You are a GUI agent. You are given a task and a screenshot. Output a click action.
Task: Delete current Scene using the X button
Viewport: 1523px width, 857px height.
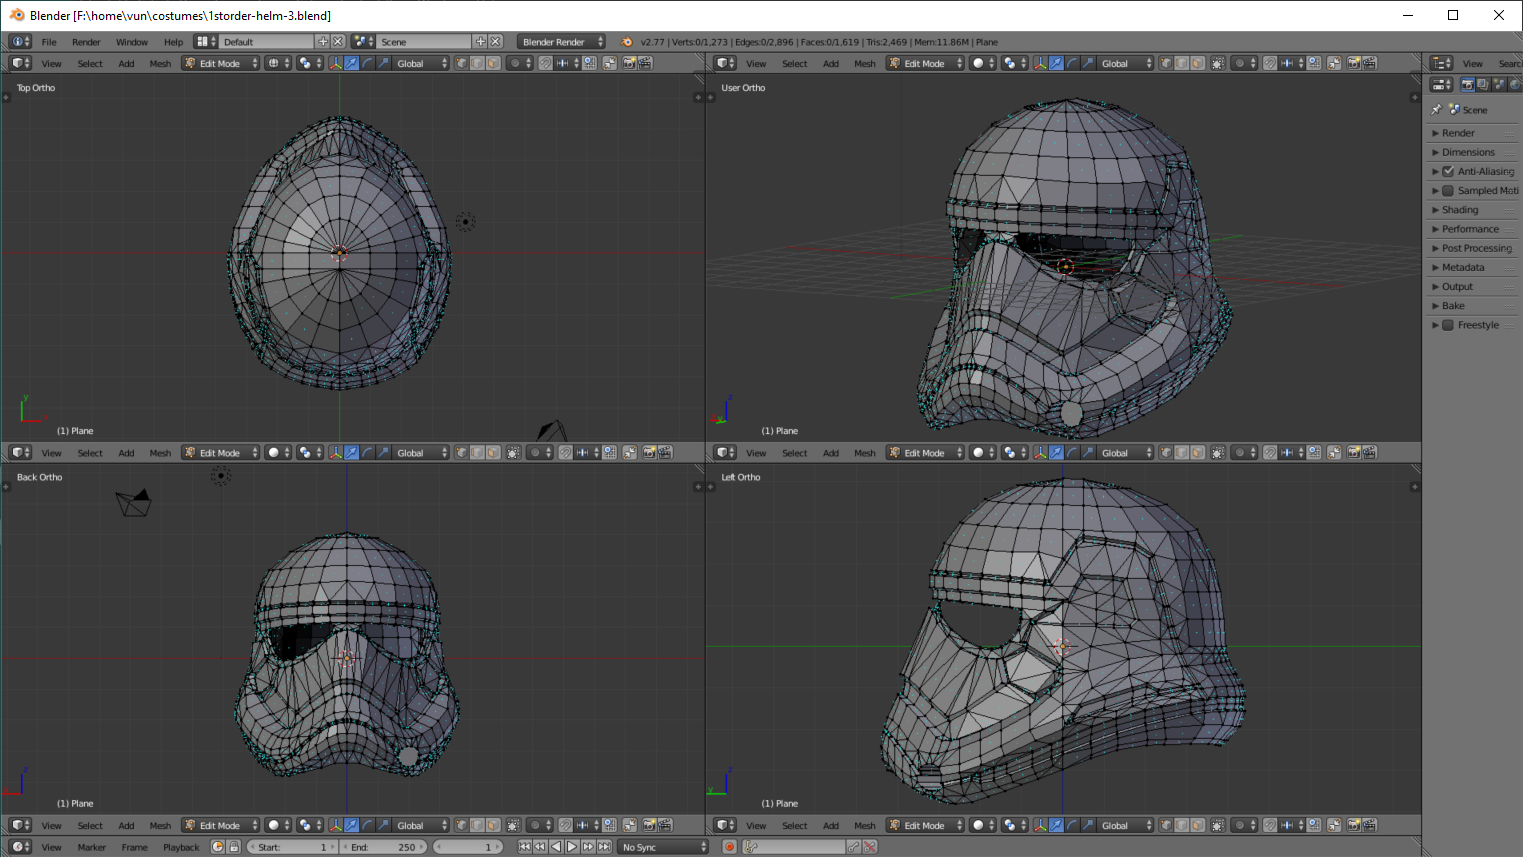(x=495, y=42)
